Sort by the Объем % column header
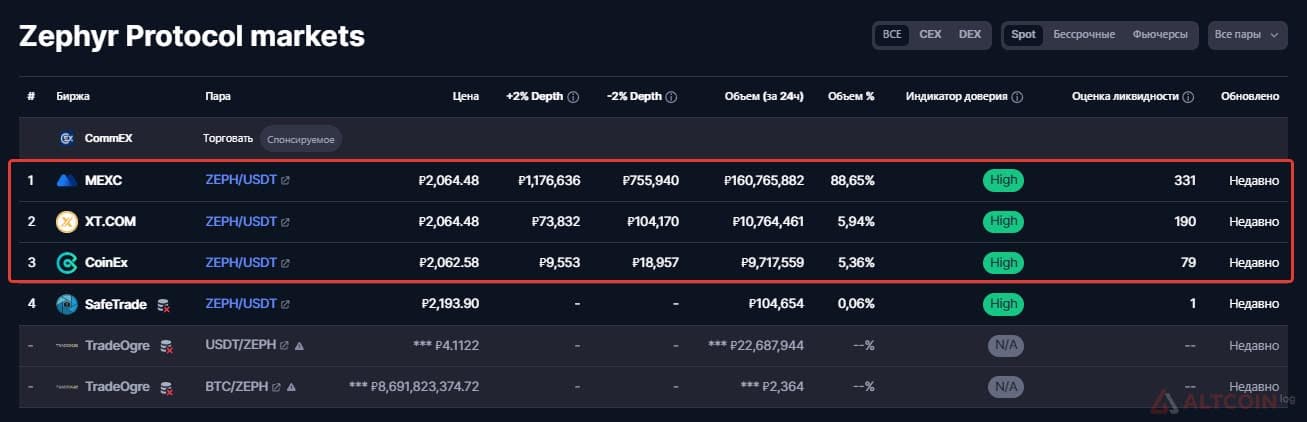 tap(851, 97)
